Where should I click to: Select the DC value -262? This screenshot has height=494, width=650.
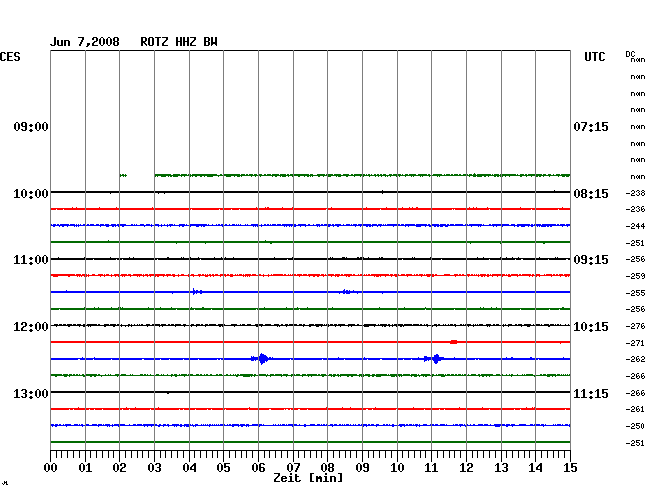coord(635,359)
